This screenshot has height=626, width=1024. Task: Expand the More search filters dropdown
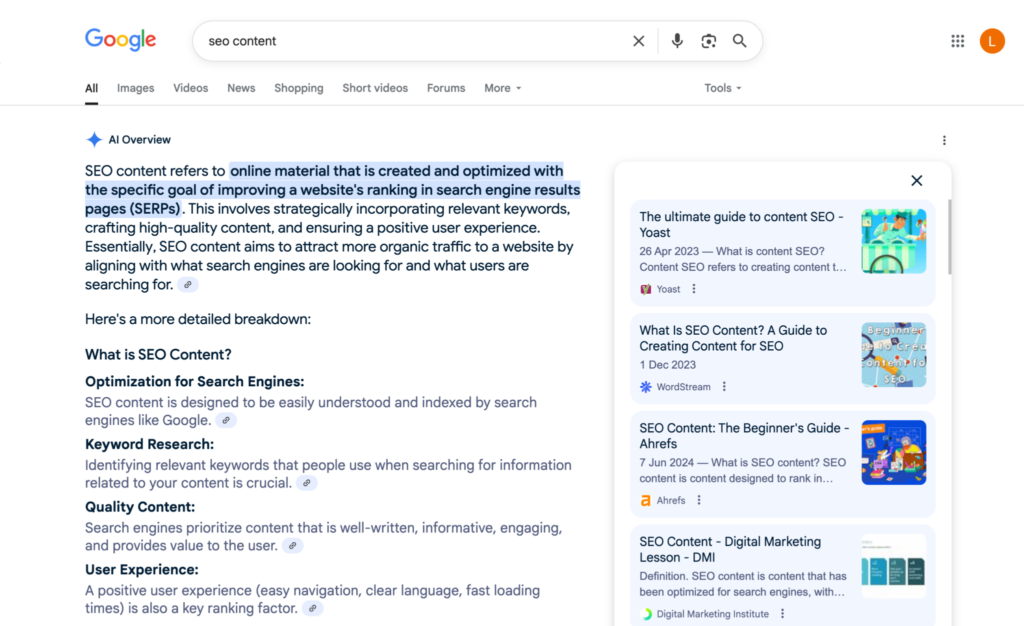tap(503, 88)
